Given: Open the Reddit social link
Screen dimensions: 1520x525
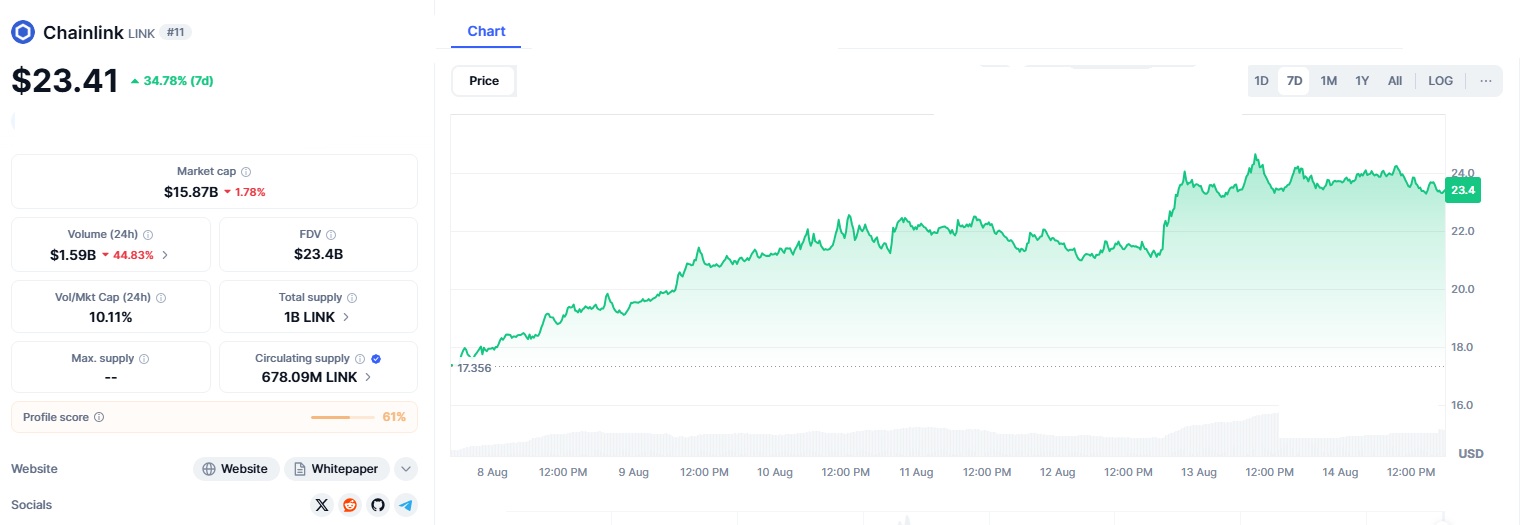Looking at the screenshot, I should pyautogui.click(x=349, y=505).
